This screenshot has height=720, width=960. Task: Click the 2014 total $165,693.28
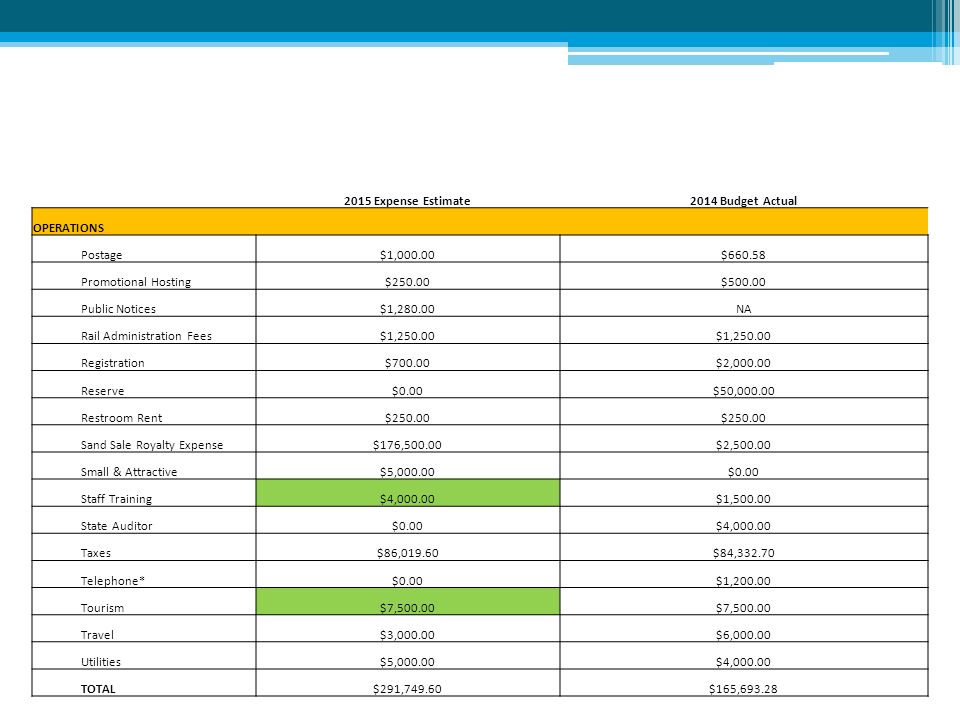pyautogui.click(x=743, y=688)
